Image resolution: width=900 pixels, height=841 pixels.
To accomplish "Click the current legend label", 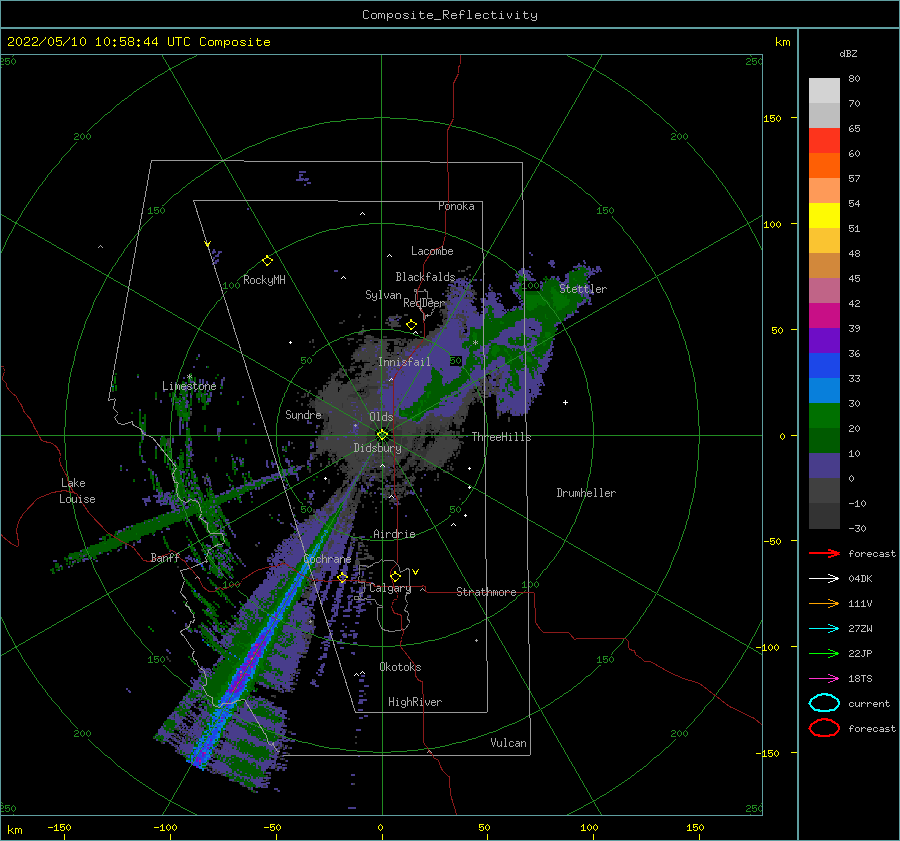I will [x=869, y=704].
